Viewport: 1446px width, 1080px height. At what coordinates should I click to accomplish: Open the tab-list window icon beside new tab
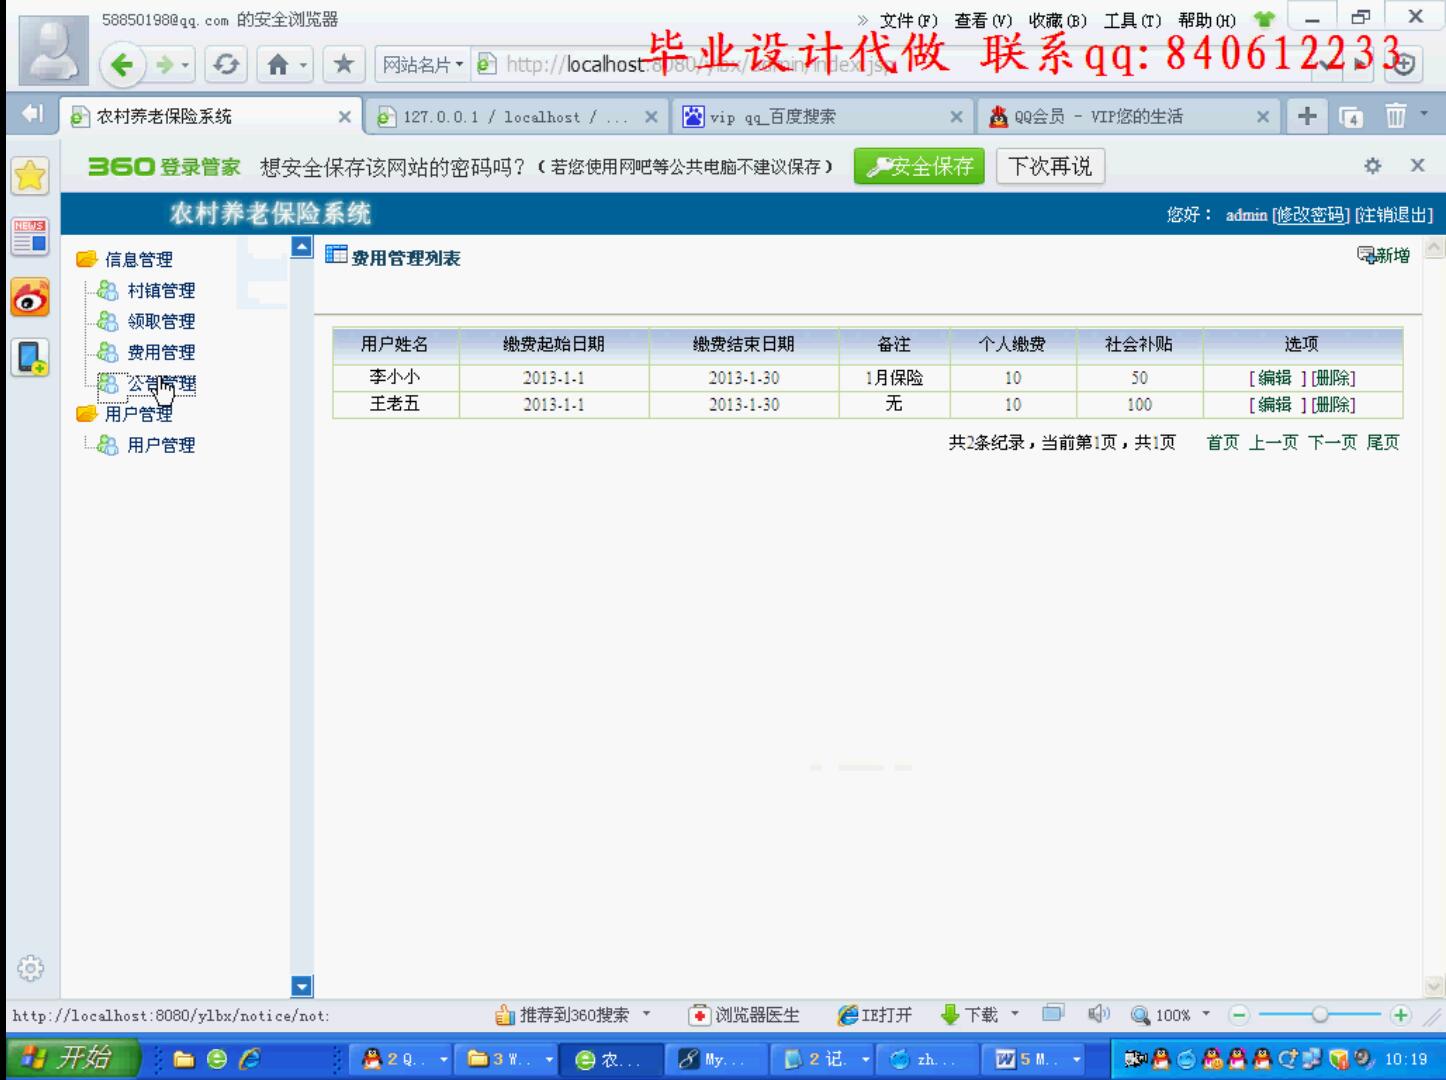tap(1351, 117)
